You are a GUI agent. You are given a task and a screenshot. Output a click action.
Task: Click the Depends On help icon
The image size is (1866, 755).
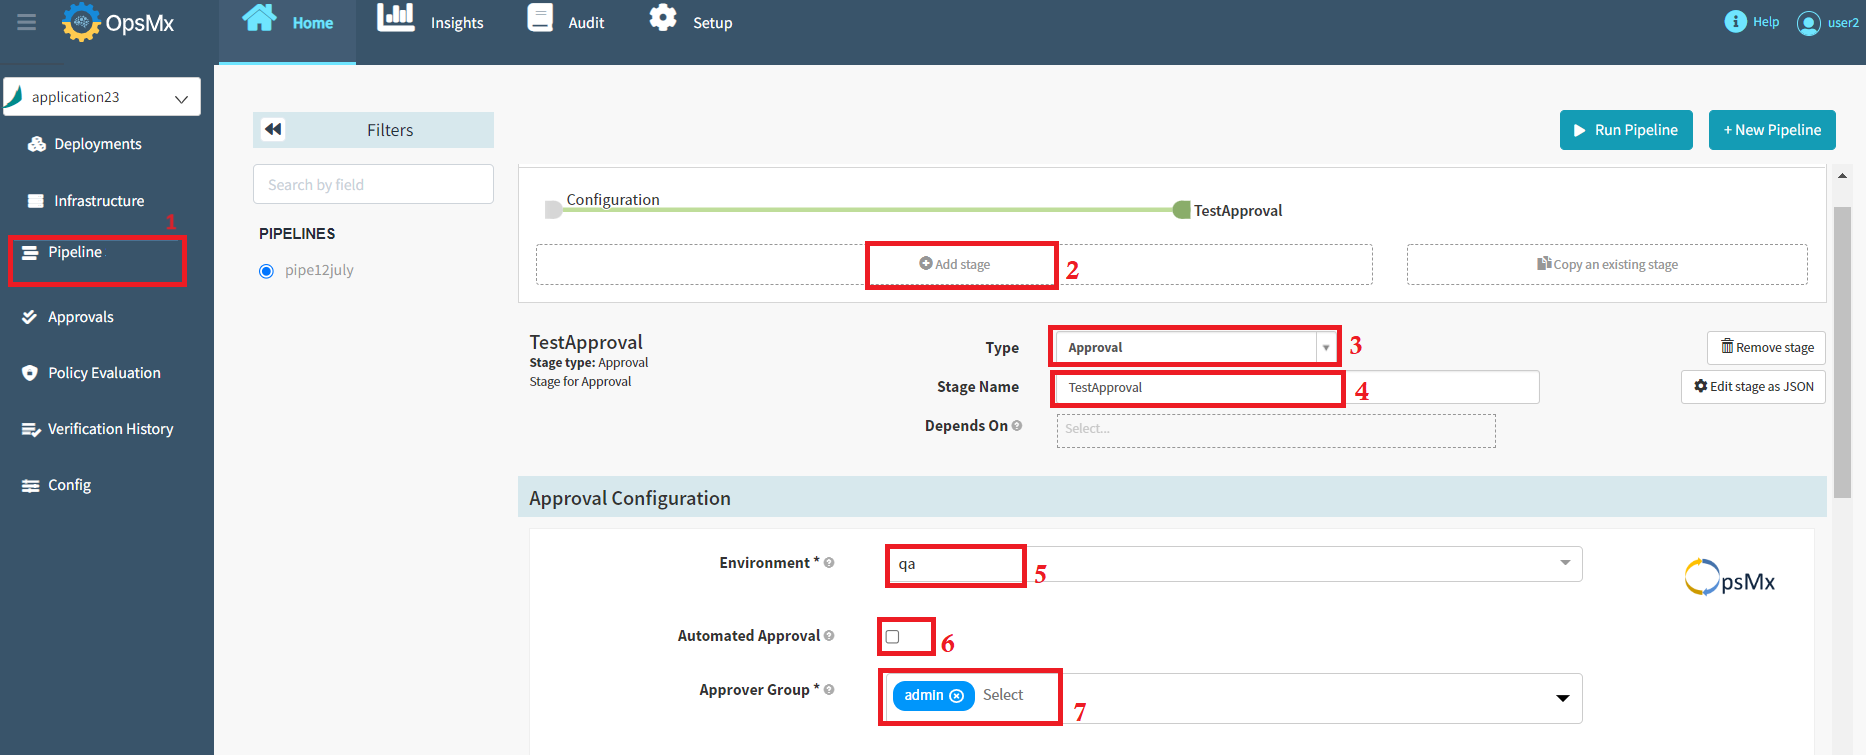[x=1017, y=426]
